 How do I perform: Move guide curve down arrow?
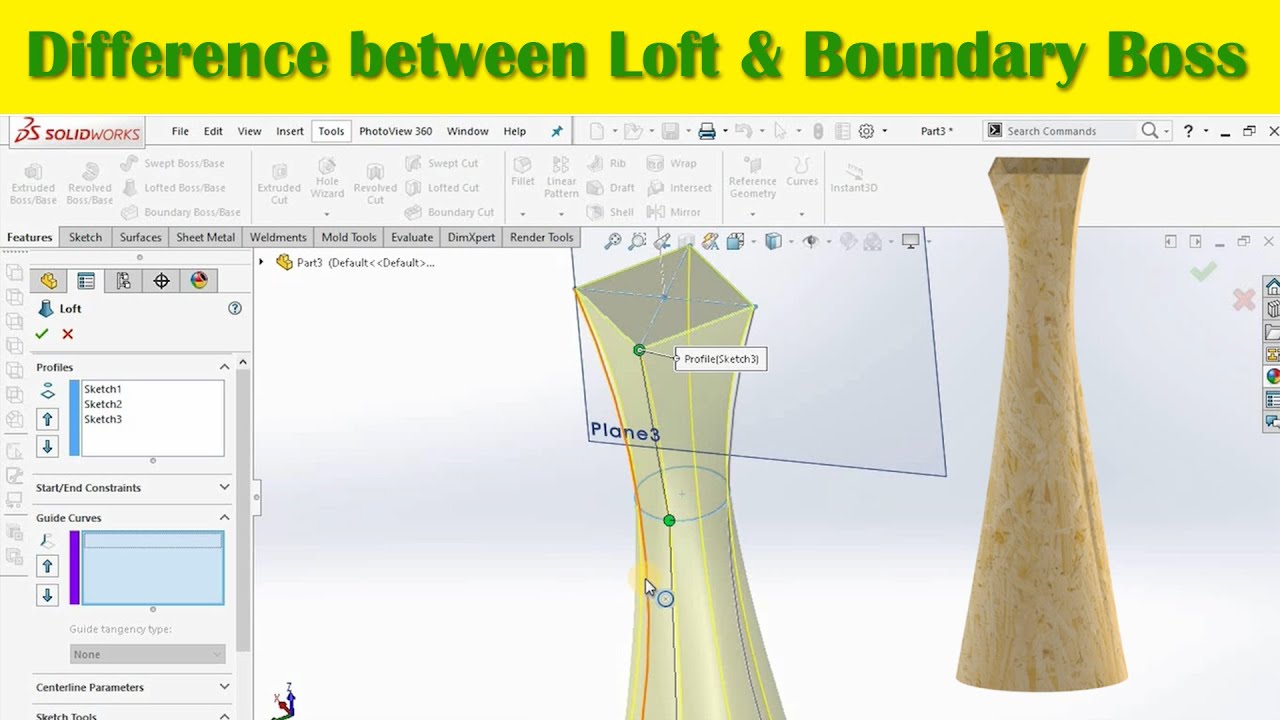[x=47, y=595]
